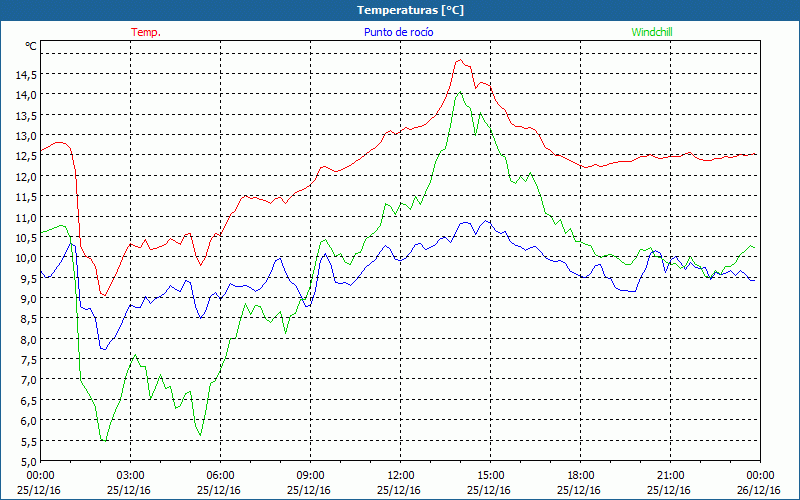Click the 12,0 y-axis value

tap(26, 177)
